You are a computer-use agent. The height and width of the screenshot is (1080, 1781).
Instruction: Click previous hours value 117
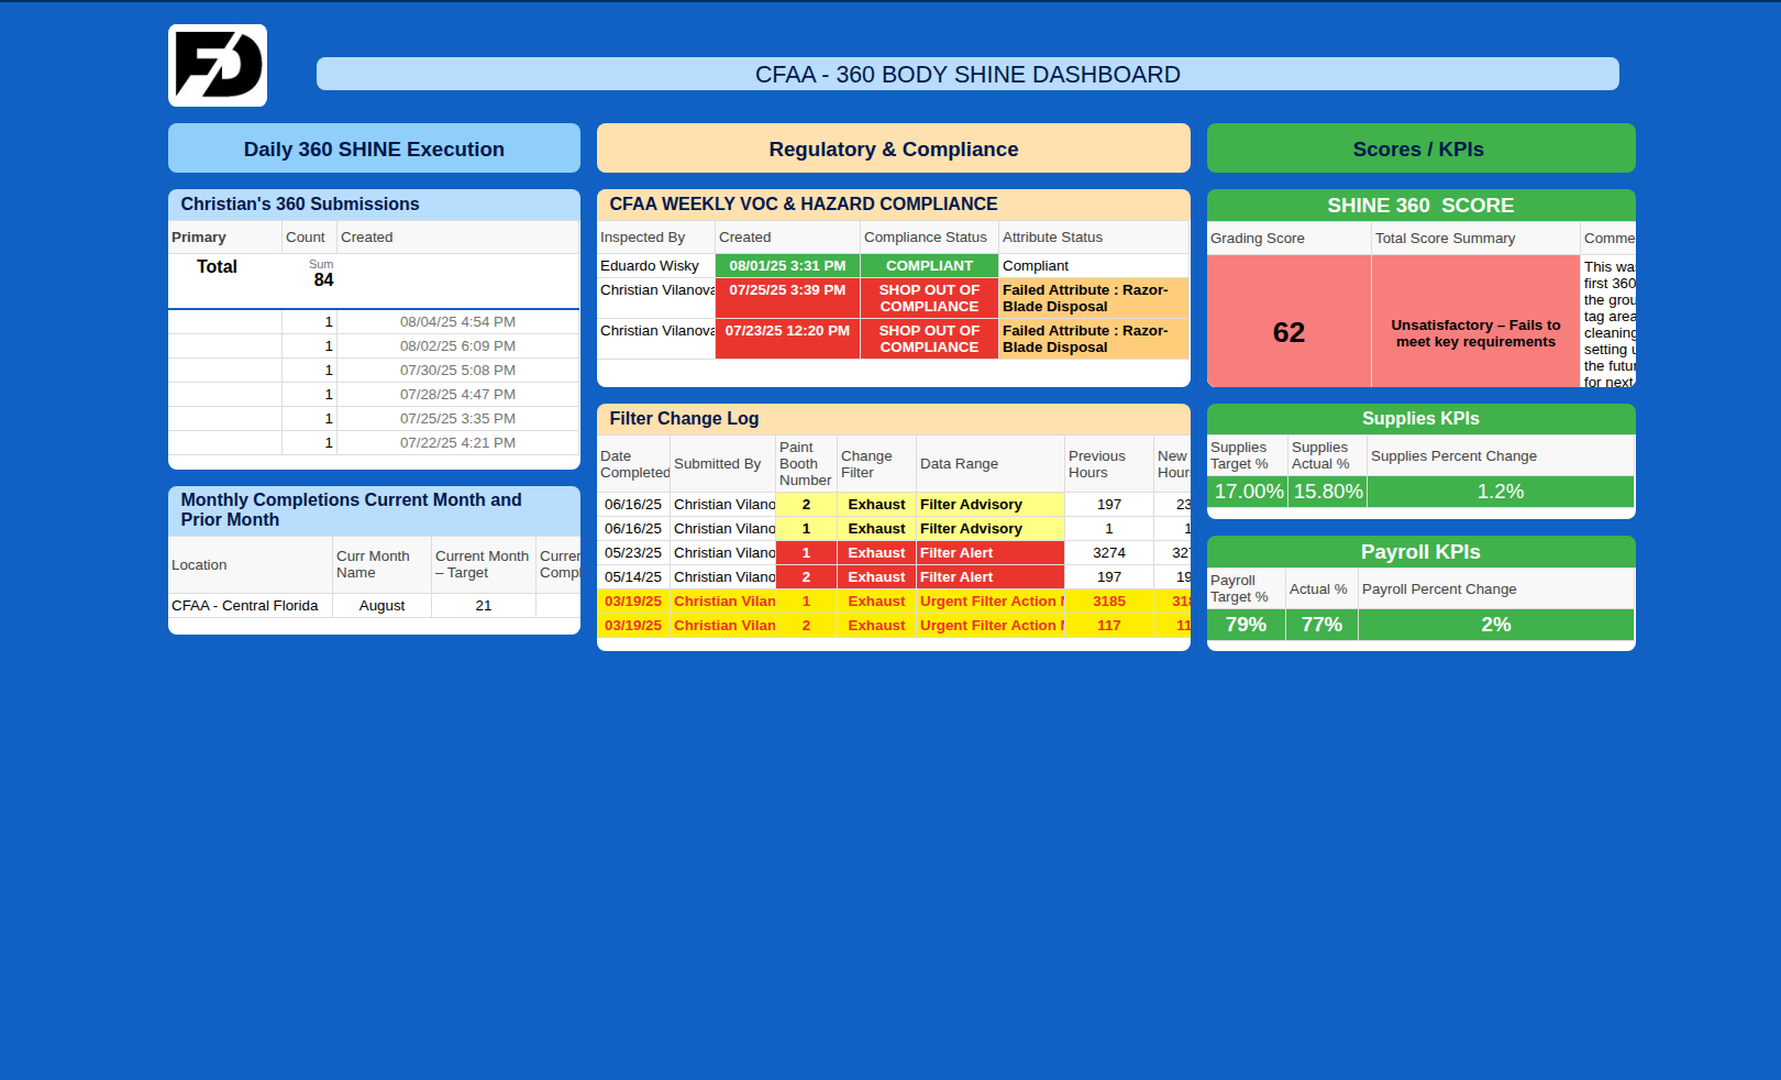[1109, 625]
